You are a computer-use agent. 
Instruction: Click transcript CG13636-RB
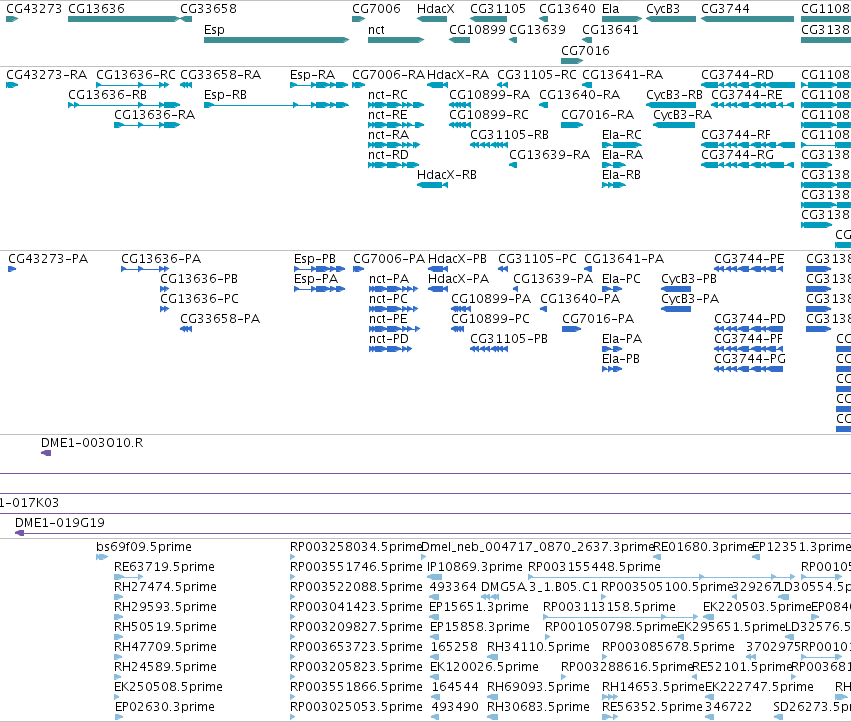coord(124,105)
